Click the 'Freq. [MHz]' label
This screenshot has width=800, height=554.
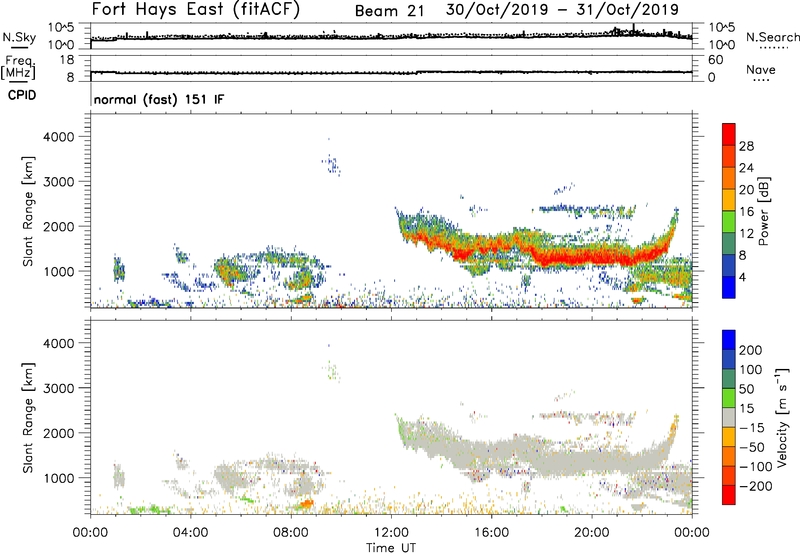(18, 67)
